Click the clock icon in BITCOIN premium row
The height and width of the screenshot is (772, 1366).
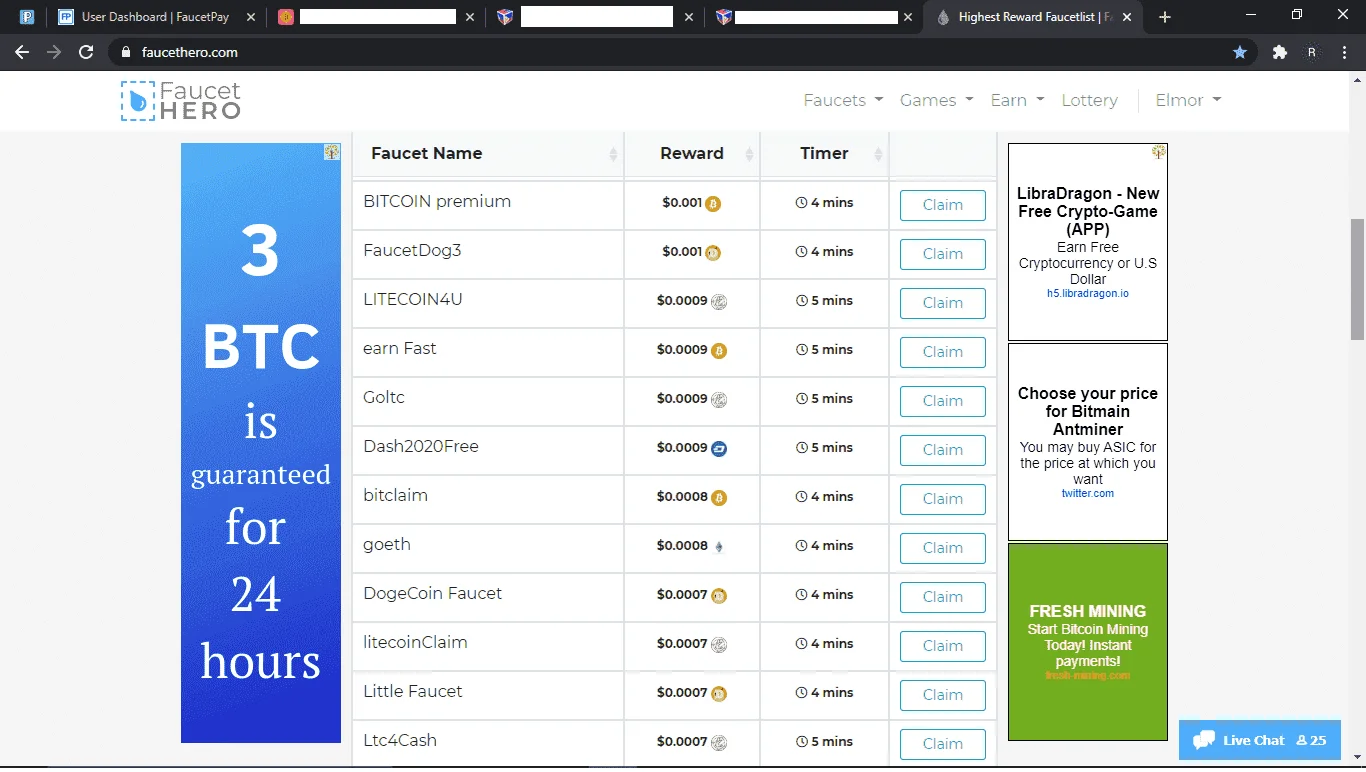click(x=801, y=203)
